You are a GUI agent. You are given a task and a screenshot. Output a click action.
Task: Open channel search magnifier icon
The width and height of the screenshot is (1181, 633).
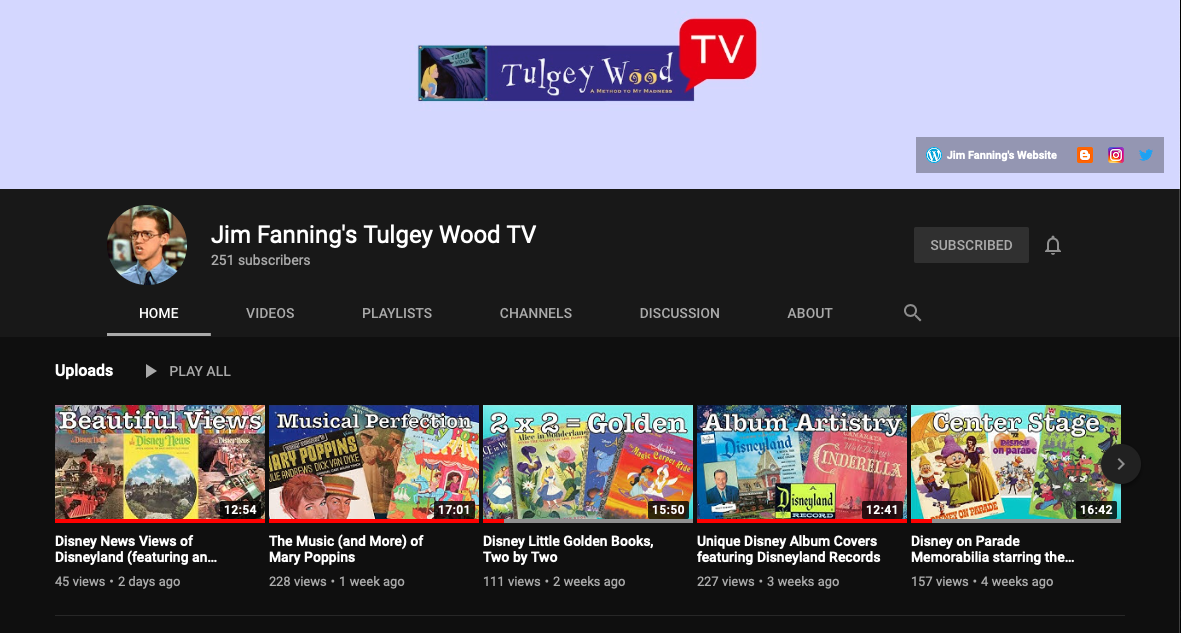click(x=912, y=313)
